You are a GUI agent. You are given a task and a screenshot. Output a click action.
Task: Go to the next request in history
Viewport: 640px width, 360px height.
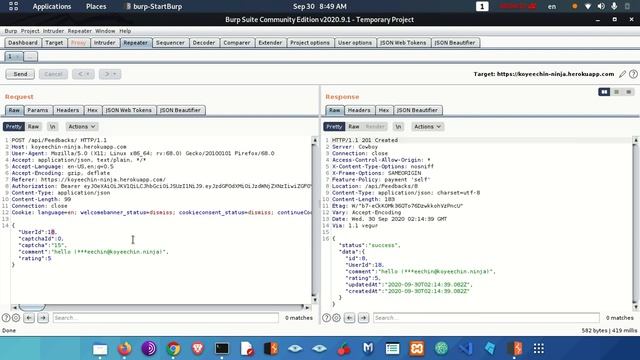tap(107, 74)
